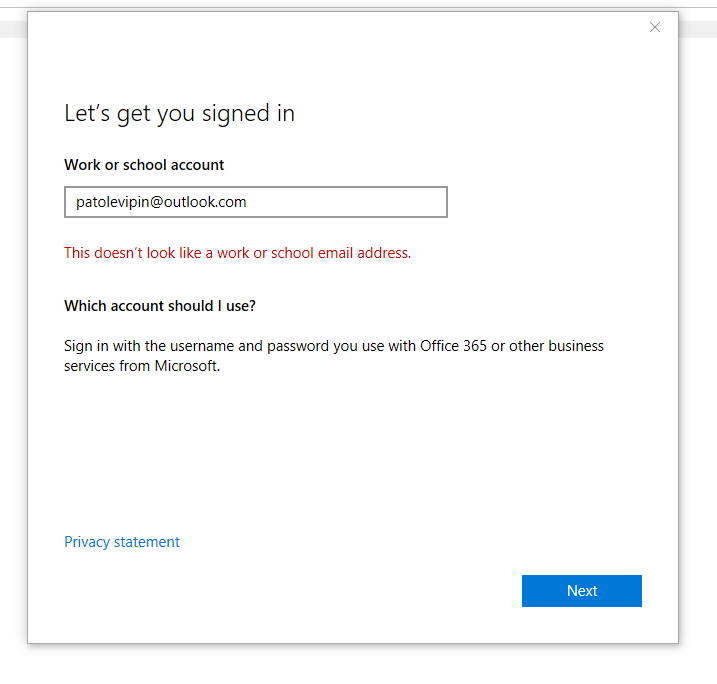Image resolution: width=717 pixels, height=684 pixels.
Task: Select the 'Work or school account' label
Action: [x=144, y=165]
